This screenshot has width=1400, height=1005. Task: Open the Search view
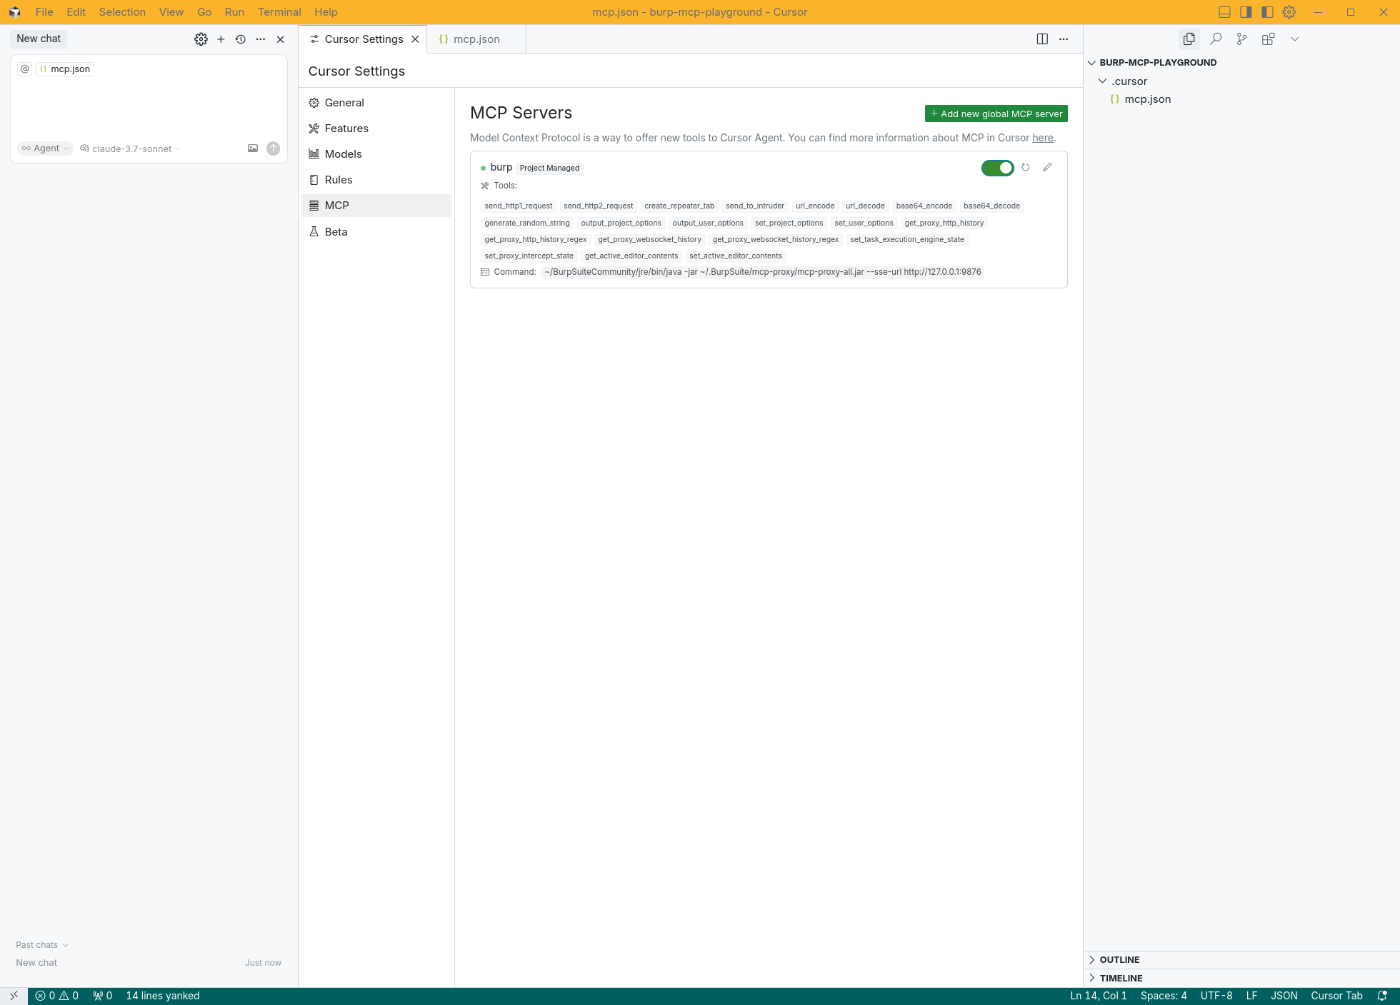pyautogui.click(x=1216, y=39)
